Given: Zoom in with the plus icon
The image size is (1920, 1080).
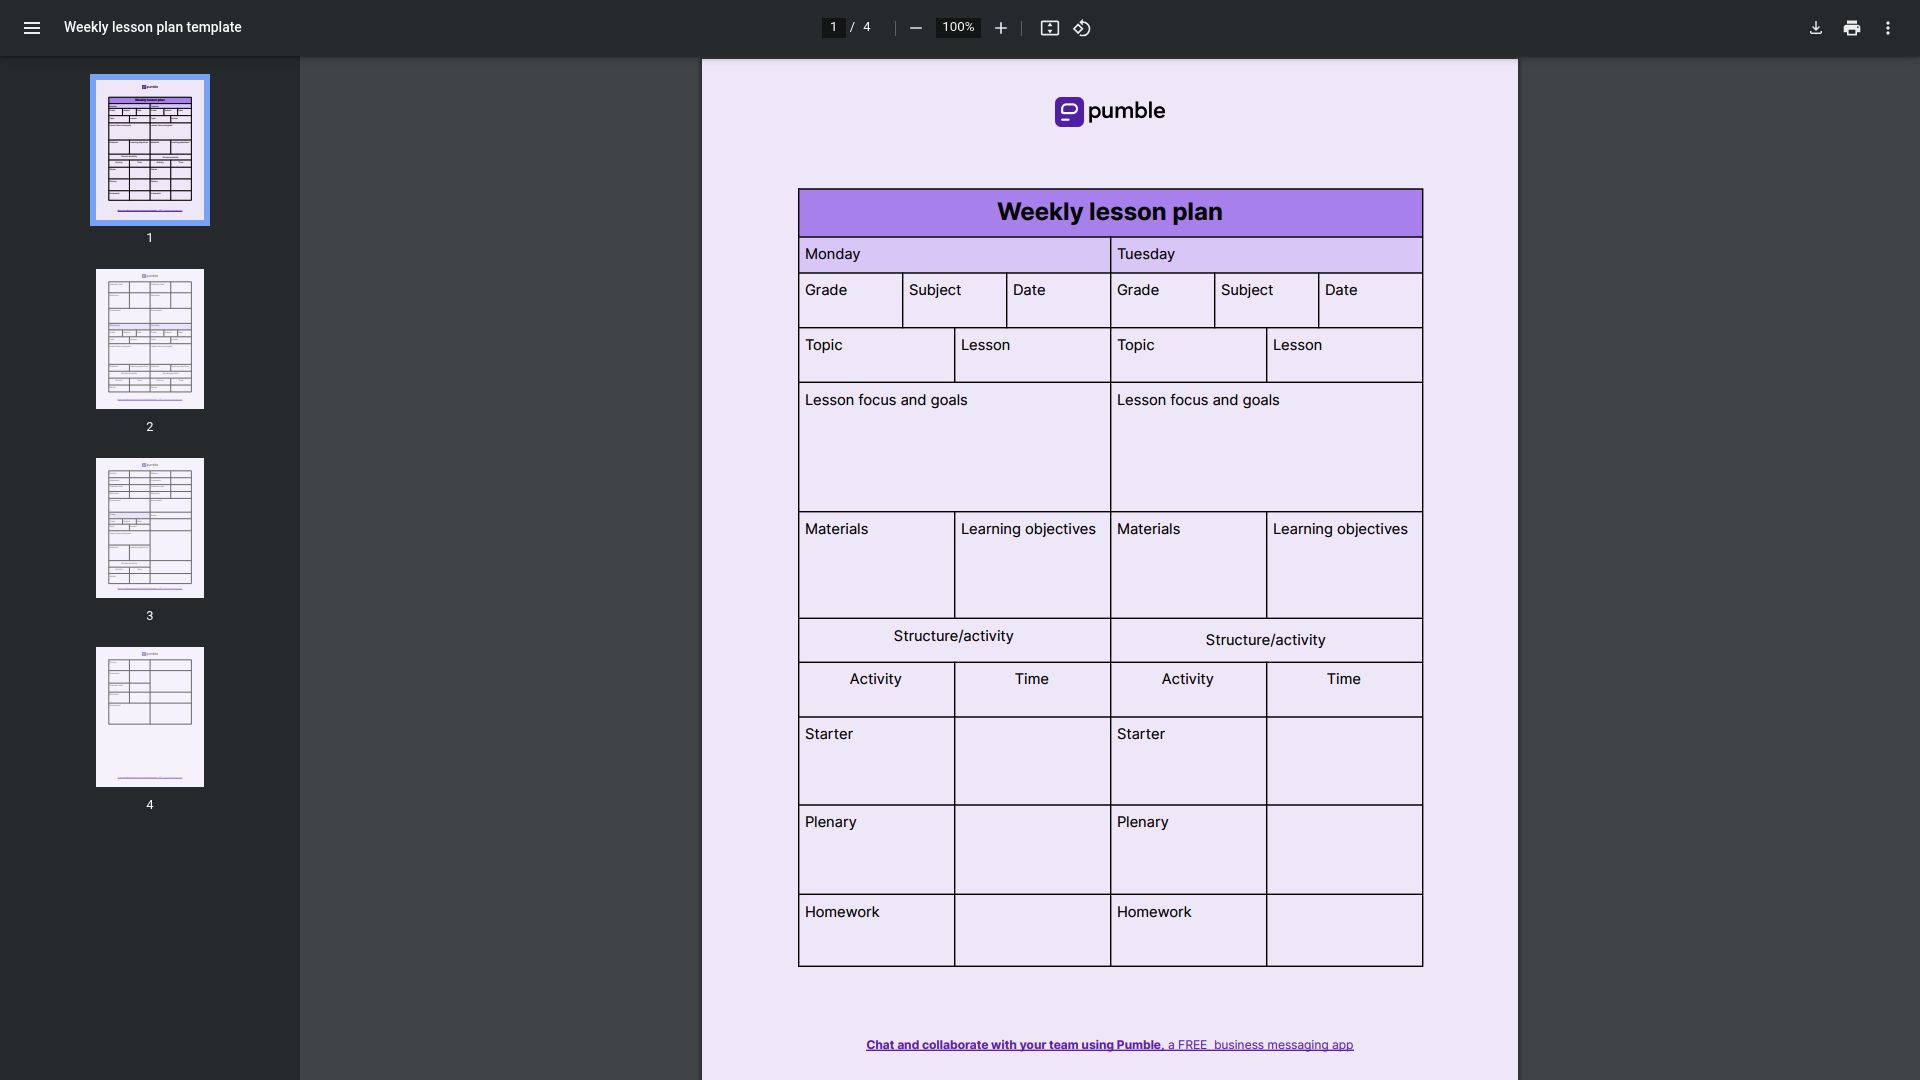Looking at the screenshot, I should pyautogui.click(x=1000, y=28).
